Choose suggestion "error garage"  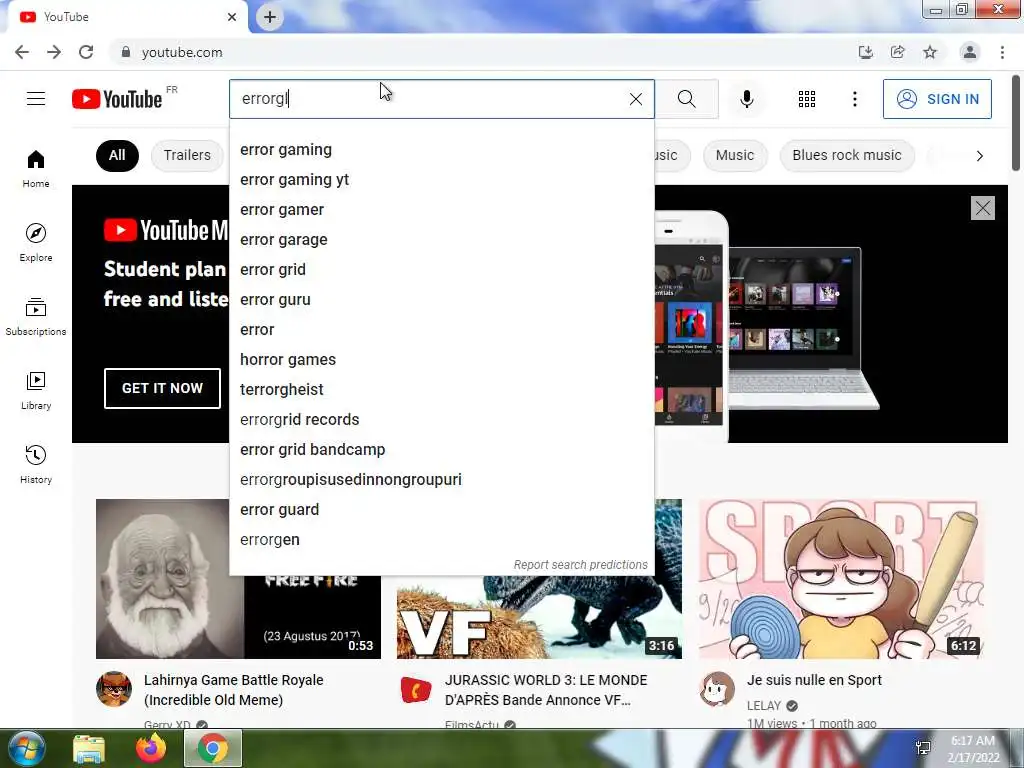click(441, 240)
